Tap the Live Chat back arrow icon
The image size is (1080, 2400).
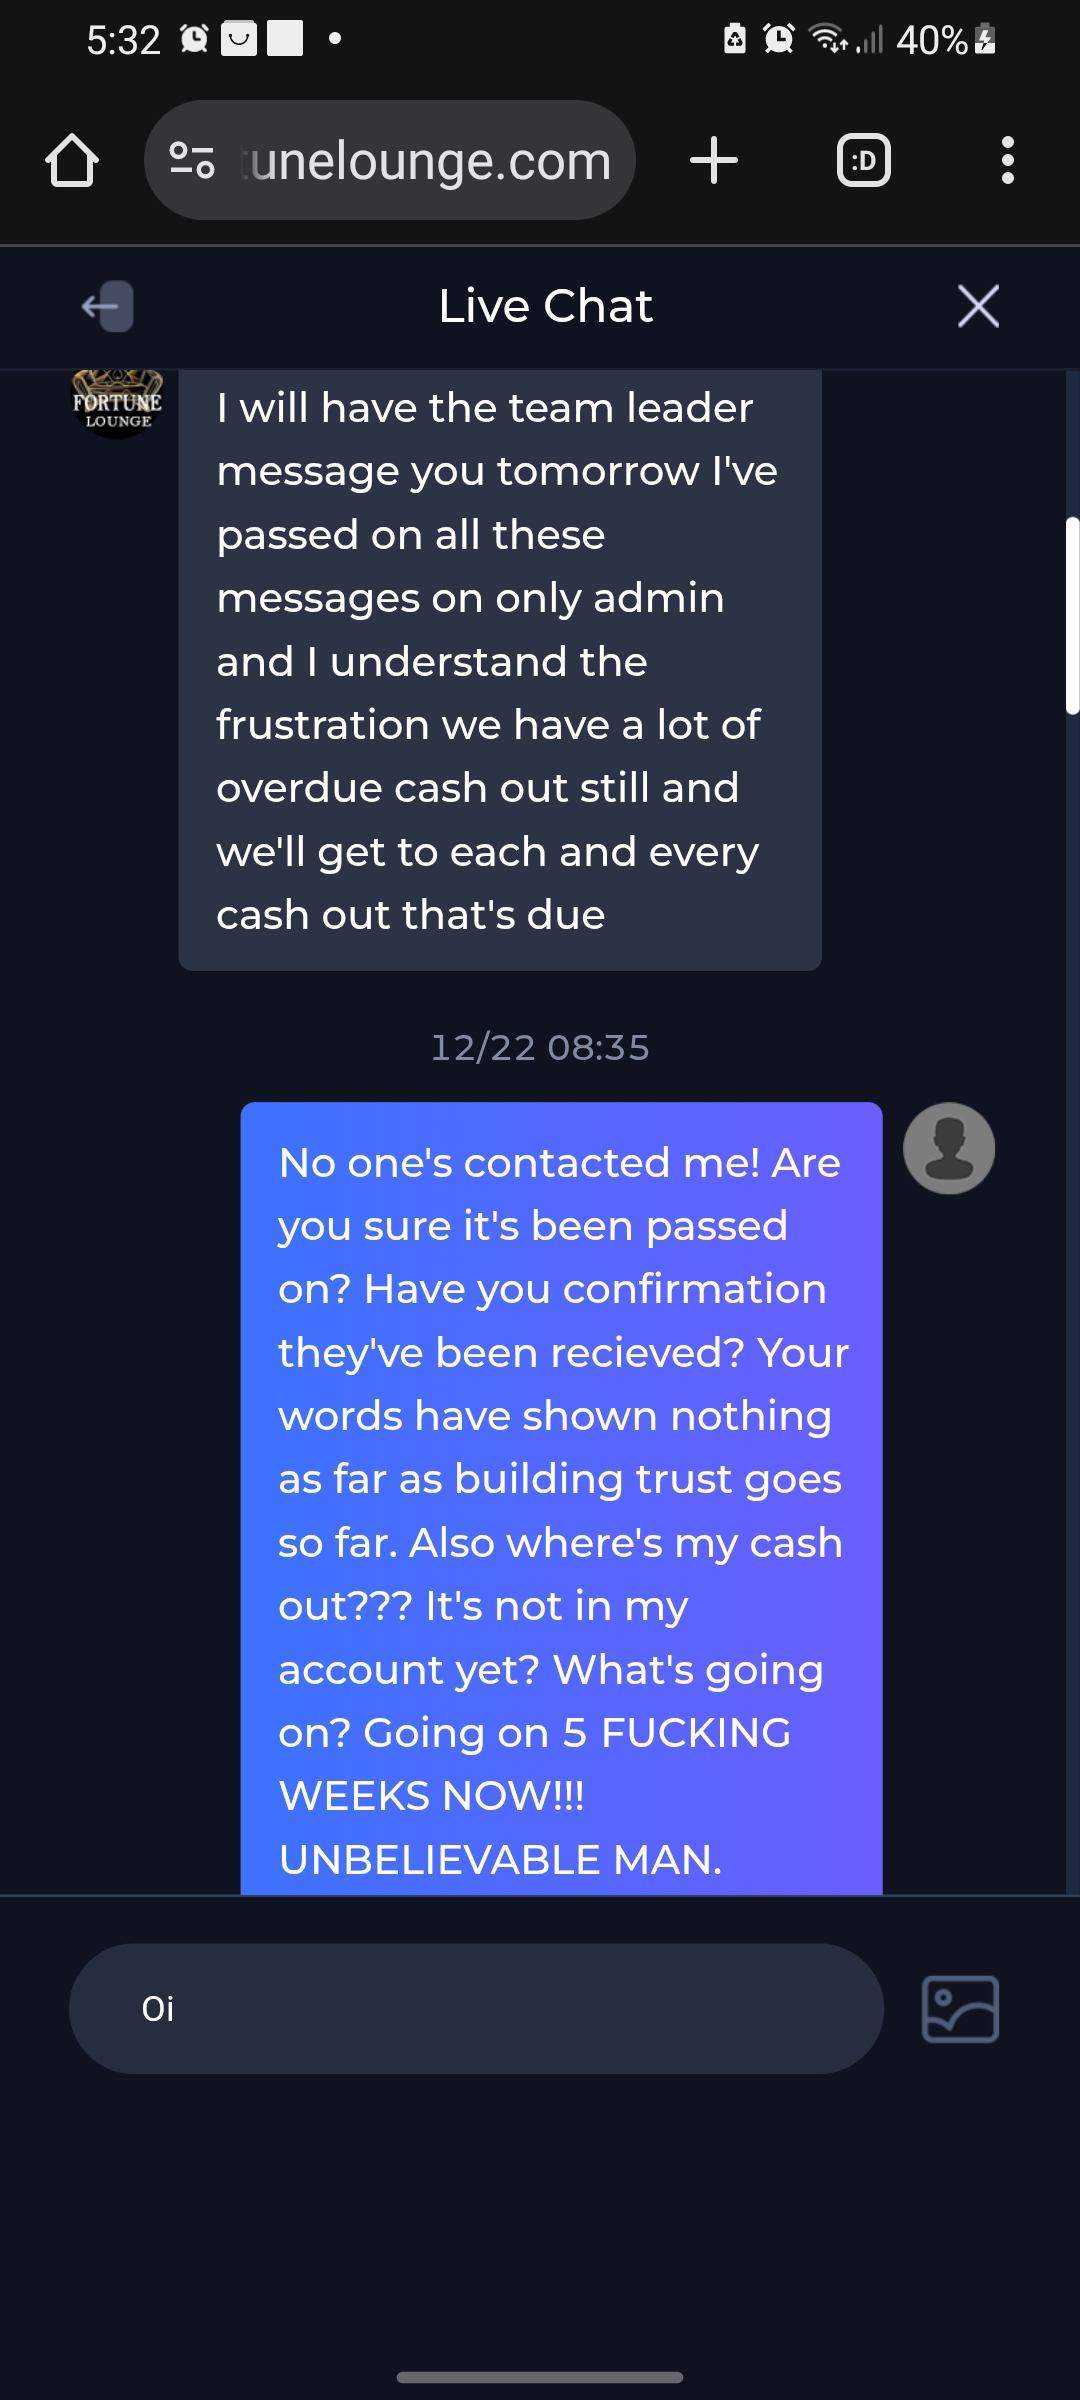[x=108, y=306]
